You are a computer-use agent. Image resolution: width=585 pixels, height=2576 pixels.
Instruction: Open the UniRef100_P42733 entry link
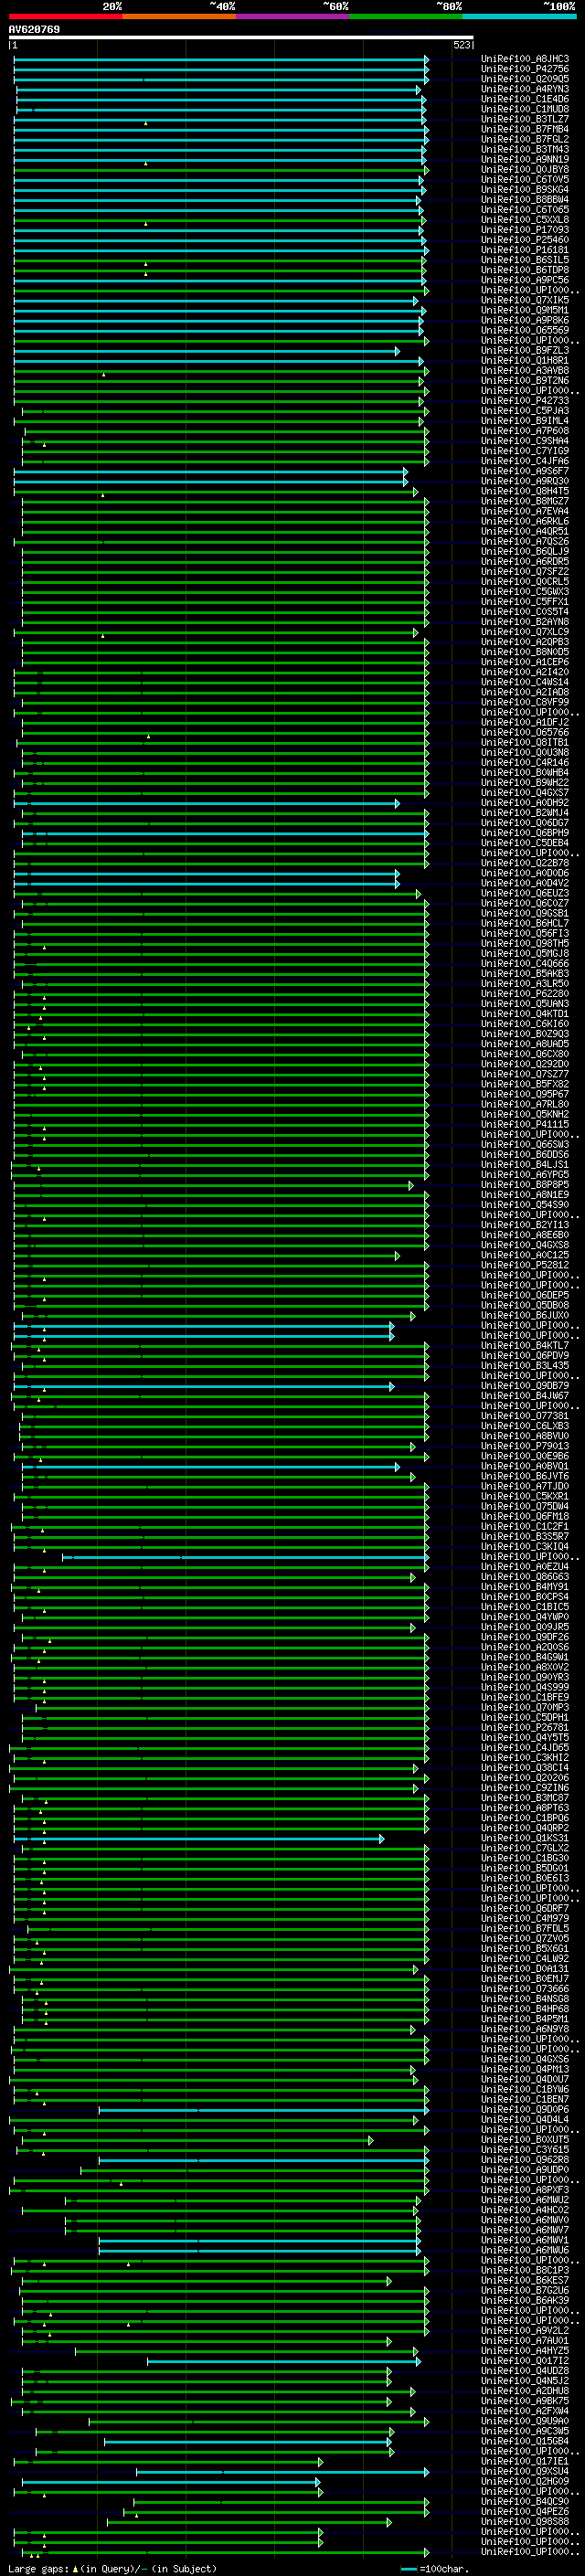pyautogui.click(x=524, y=401)
